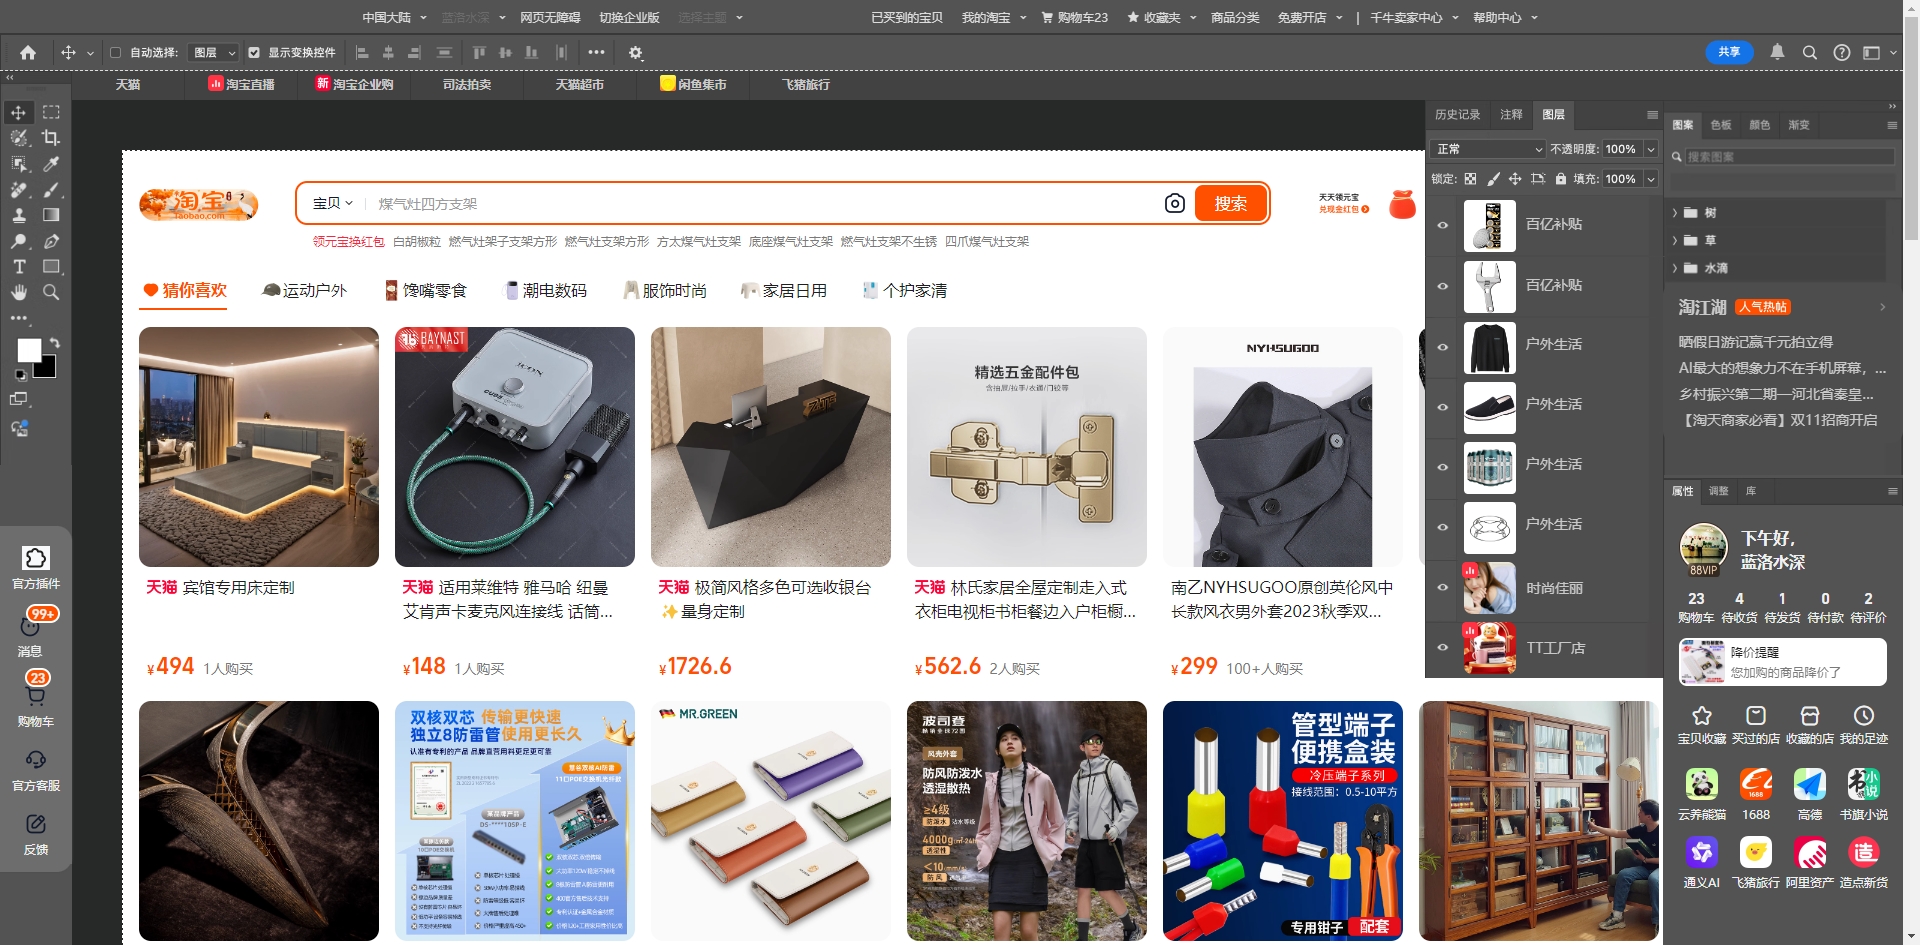Click the Home icon in options bar
Viewport: 1920px width, 945px height.
28,52
